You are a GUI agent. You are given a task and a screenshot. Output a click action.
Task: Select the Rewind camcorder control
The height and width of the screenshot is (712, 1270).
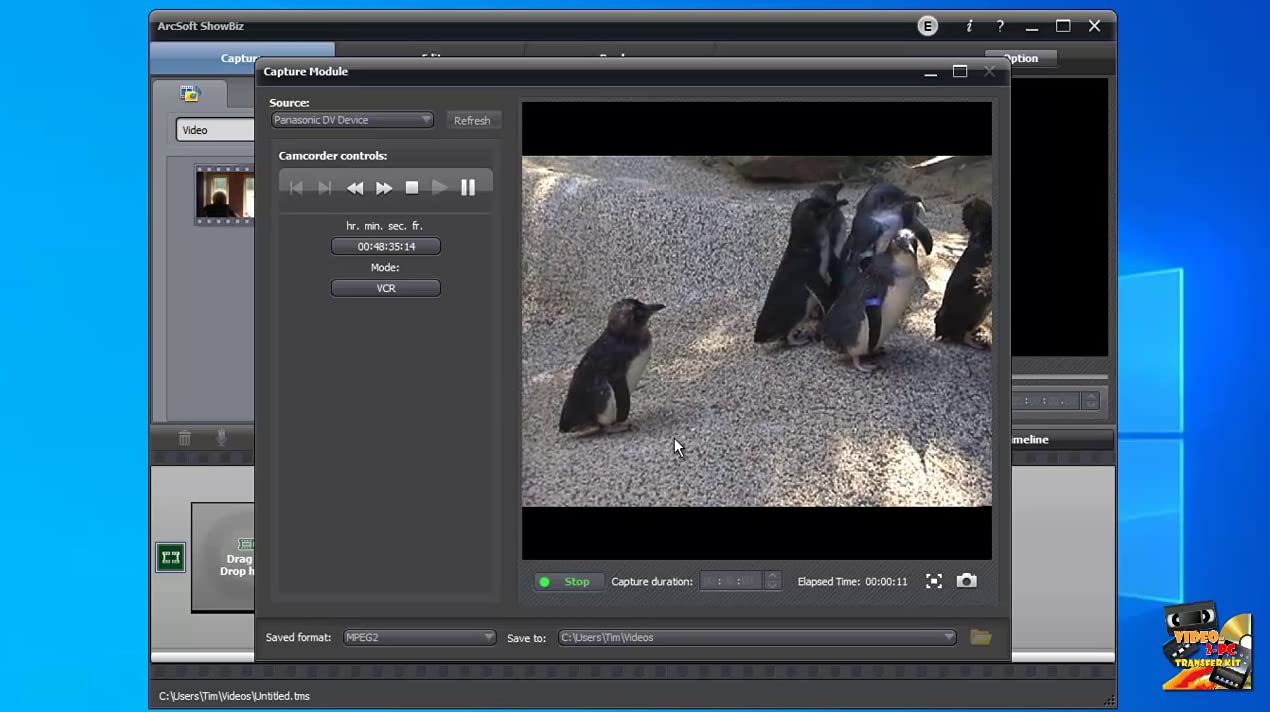pyautogui.click(x=355, y=187)
